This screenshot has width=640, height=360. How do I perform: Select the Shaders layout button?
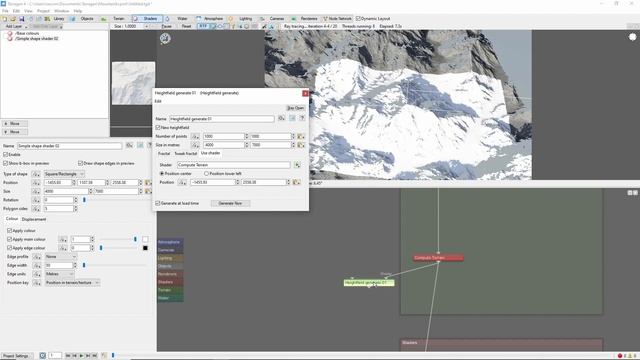147,19
